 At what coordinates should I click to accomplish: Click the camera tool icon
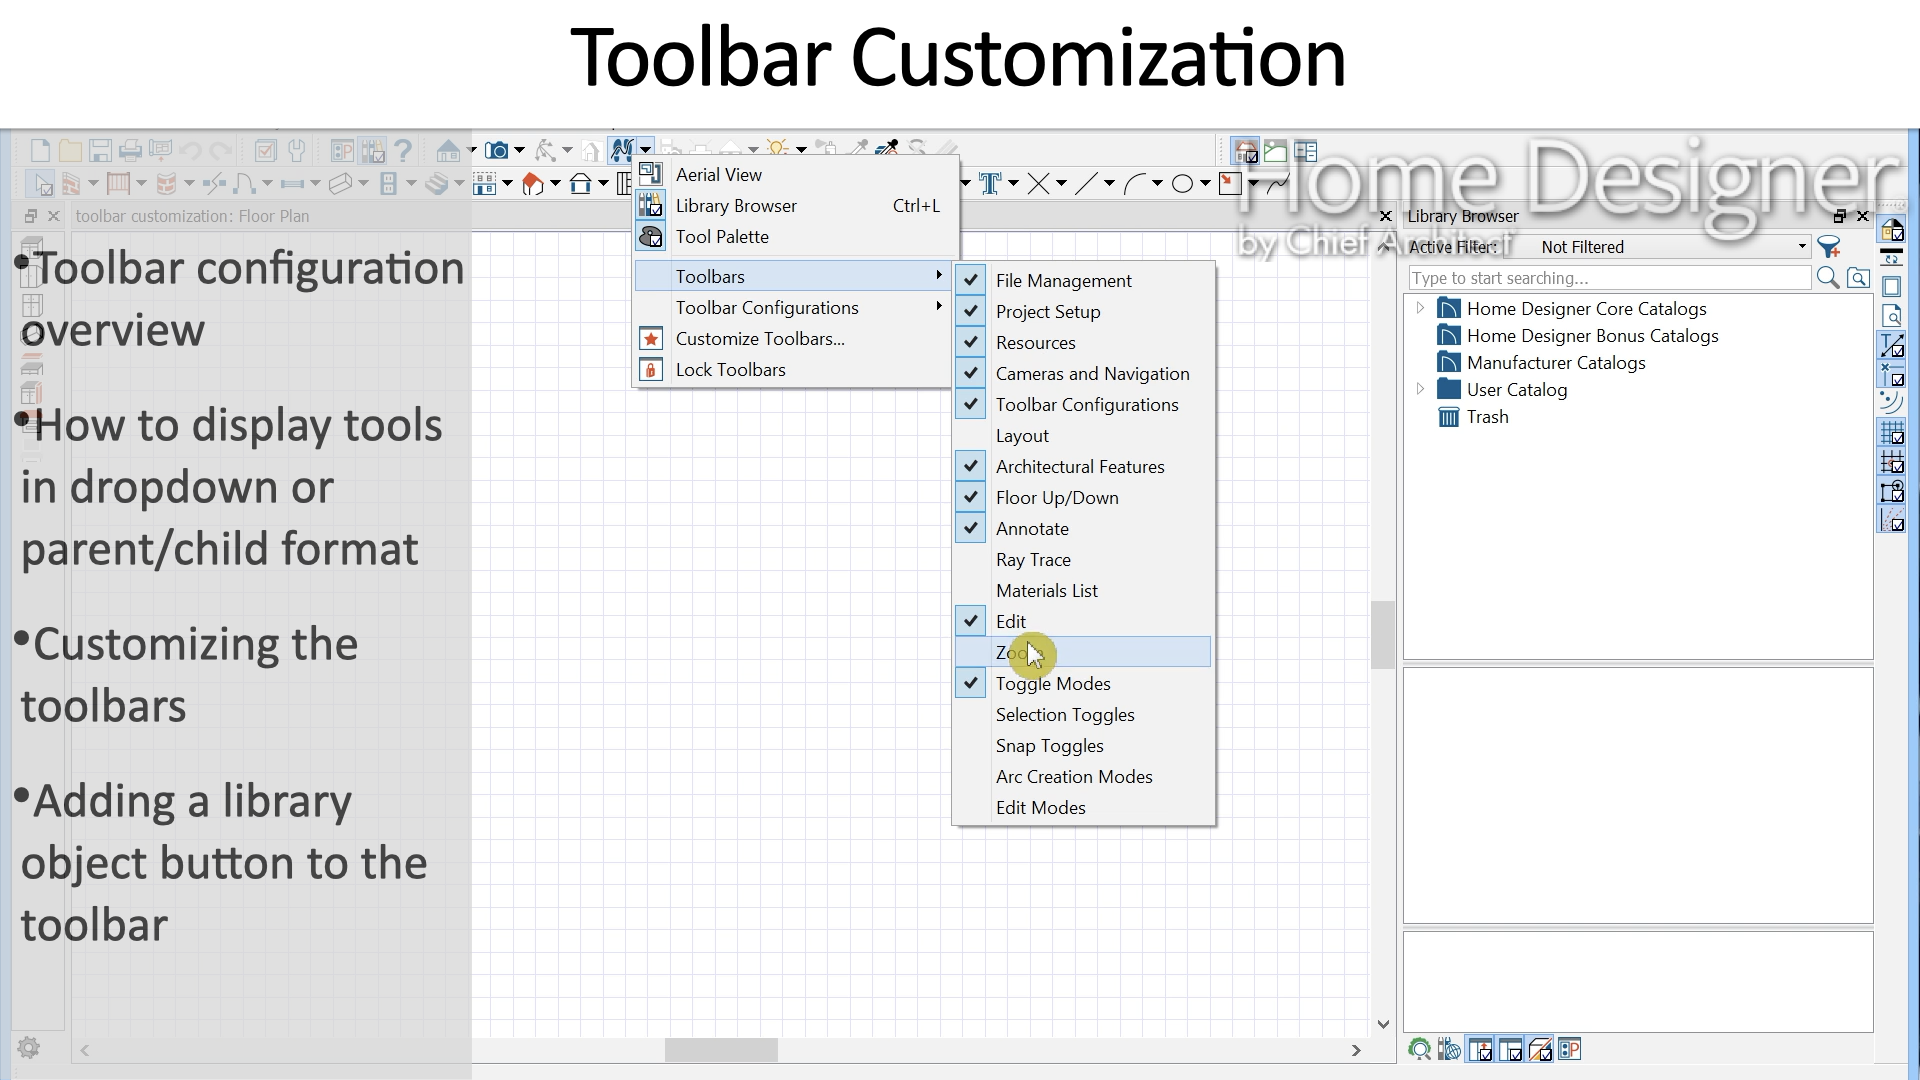tap(496, 151)
